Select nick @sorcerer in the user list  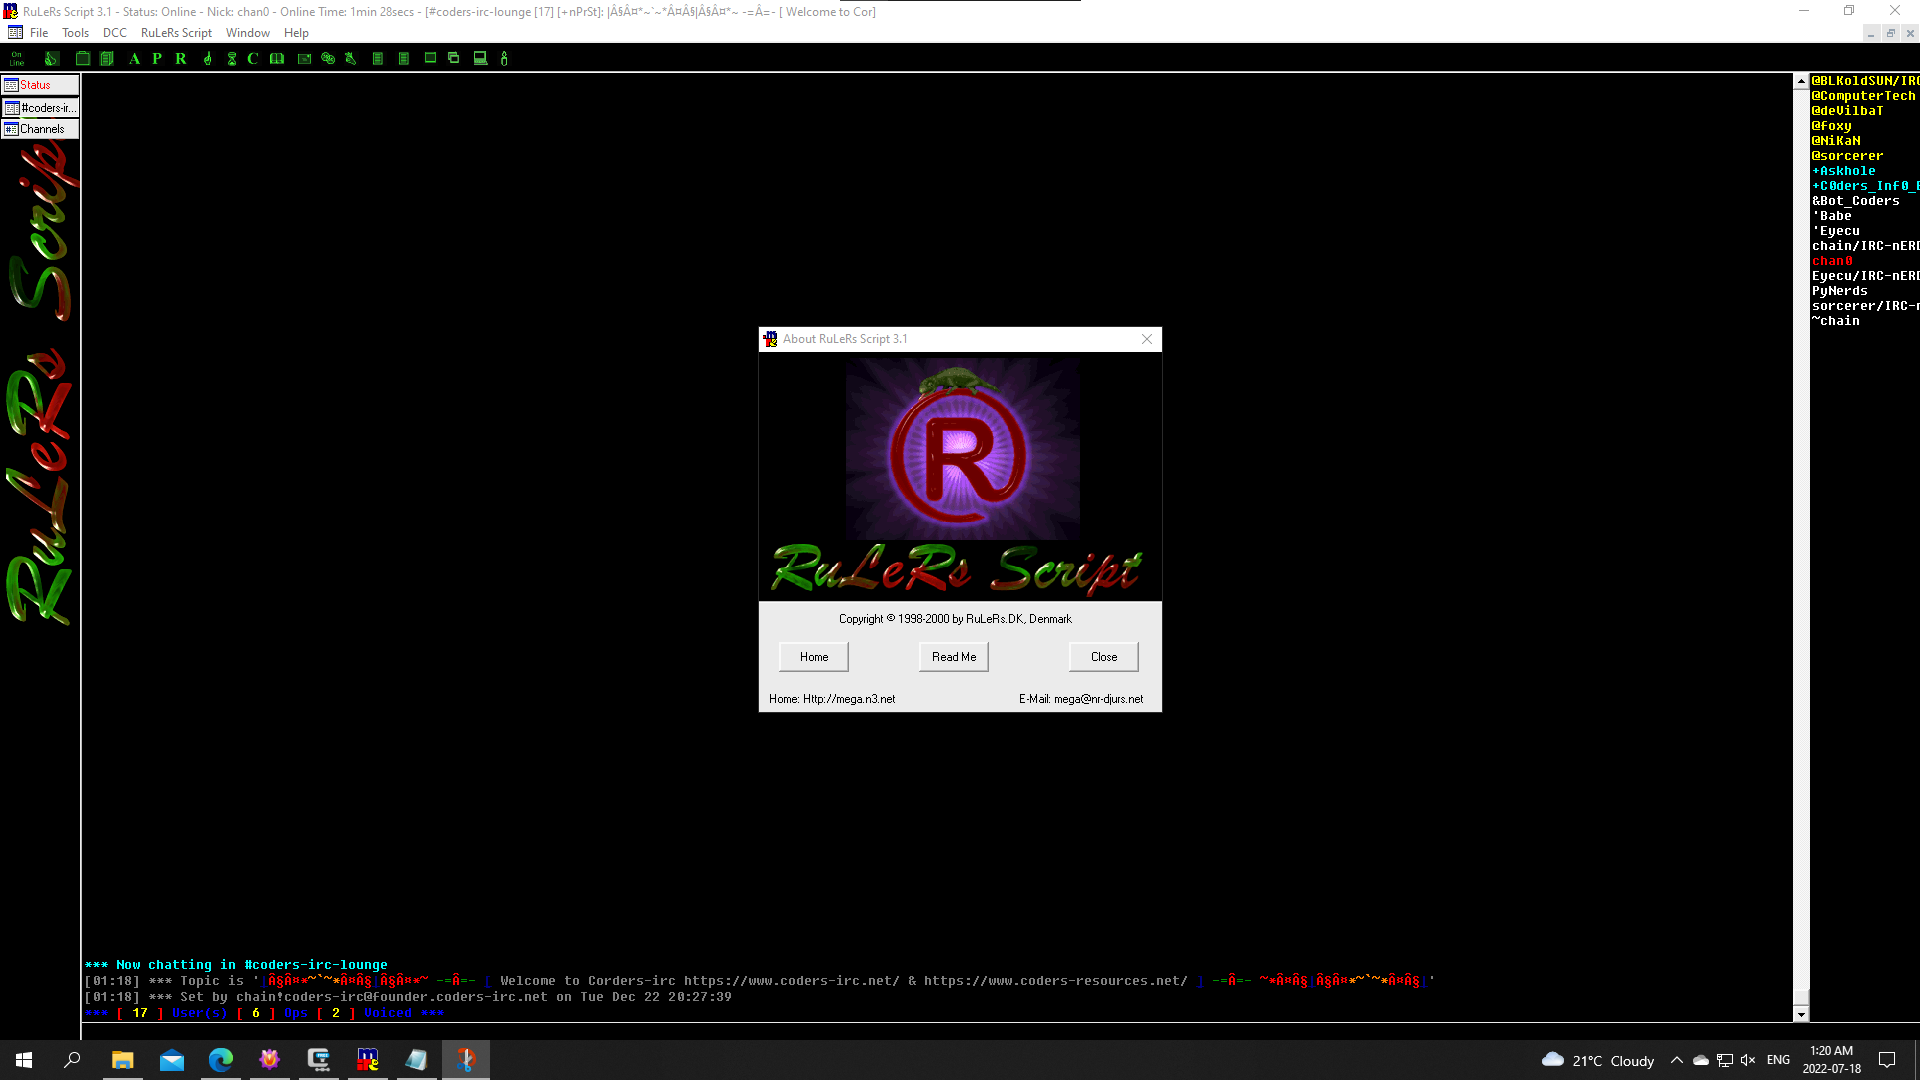pyautogui.click(x=1847, y=156)
